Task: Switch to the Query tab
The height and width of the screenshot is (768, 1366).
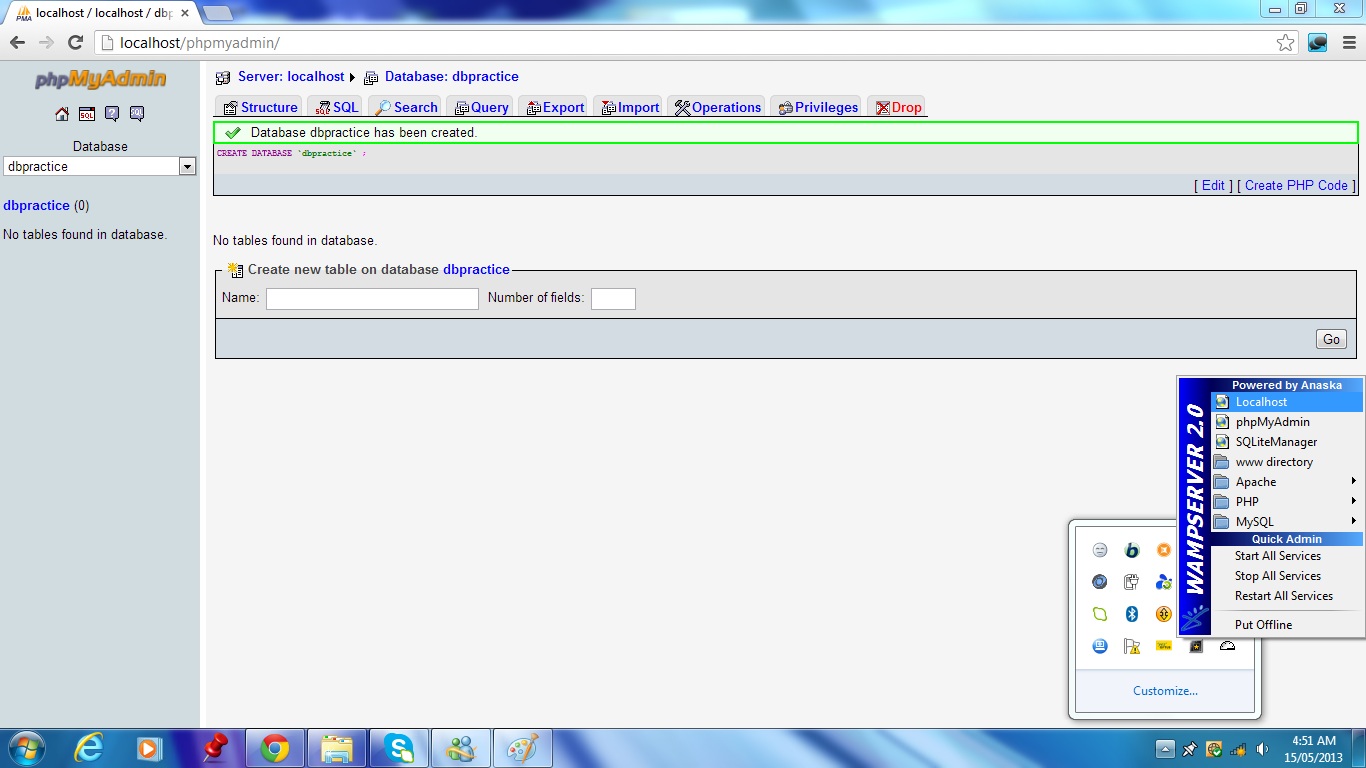Action: coord(481,107)
